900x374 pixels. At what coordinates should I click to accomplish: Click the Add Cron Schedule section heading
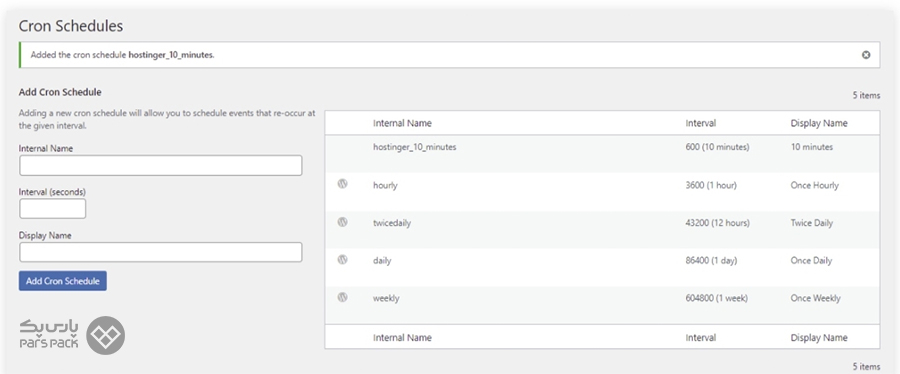60,92
